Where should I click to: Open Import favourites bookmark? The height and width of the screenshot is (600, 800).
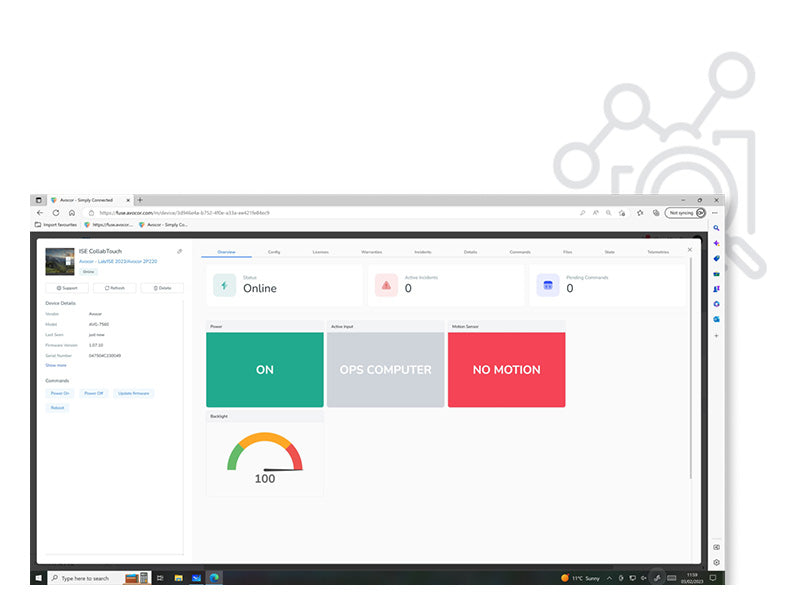coord(56,224)
